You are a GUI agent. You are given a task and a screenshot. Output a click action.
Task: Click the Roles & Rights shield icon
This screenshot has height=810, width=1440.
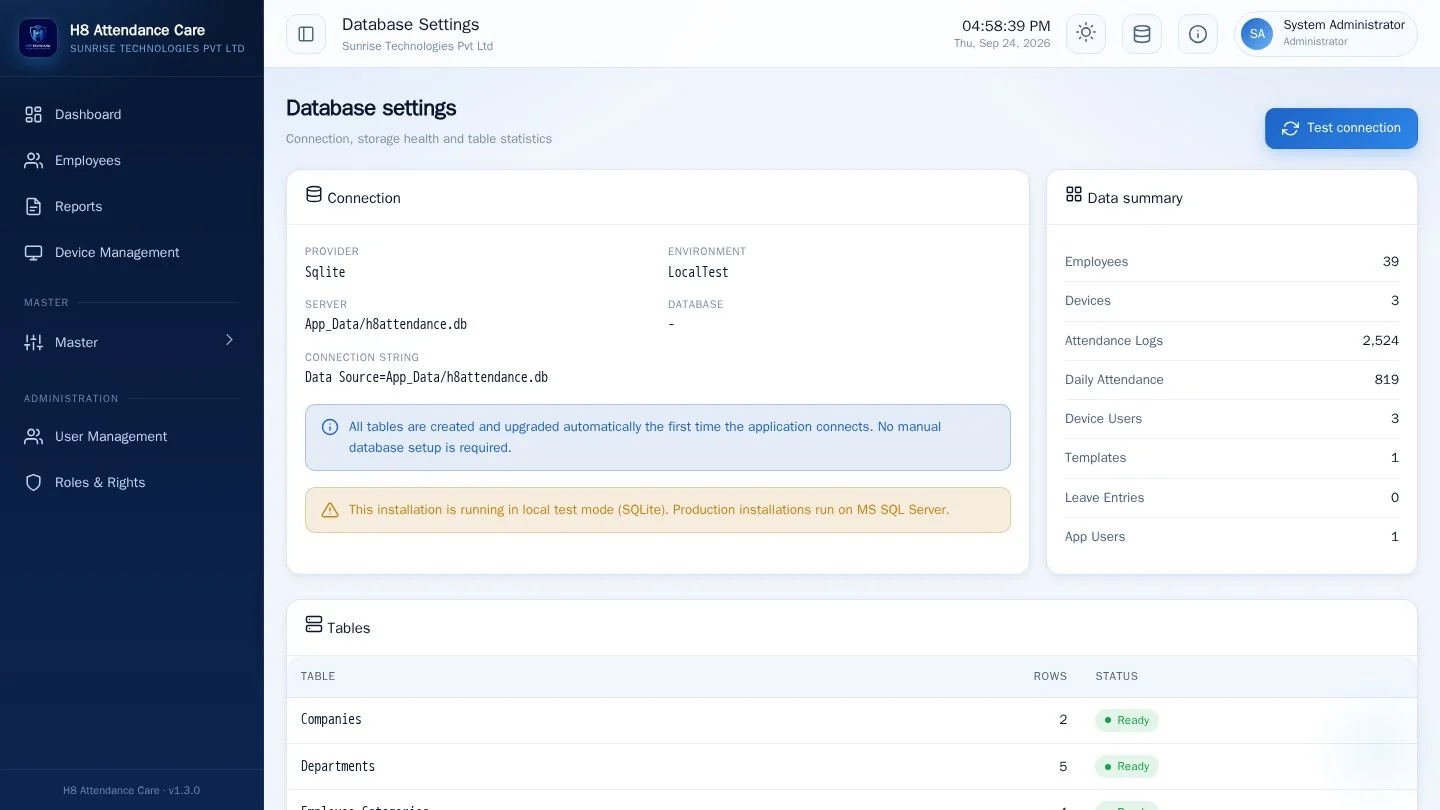pos(34,482)
